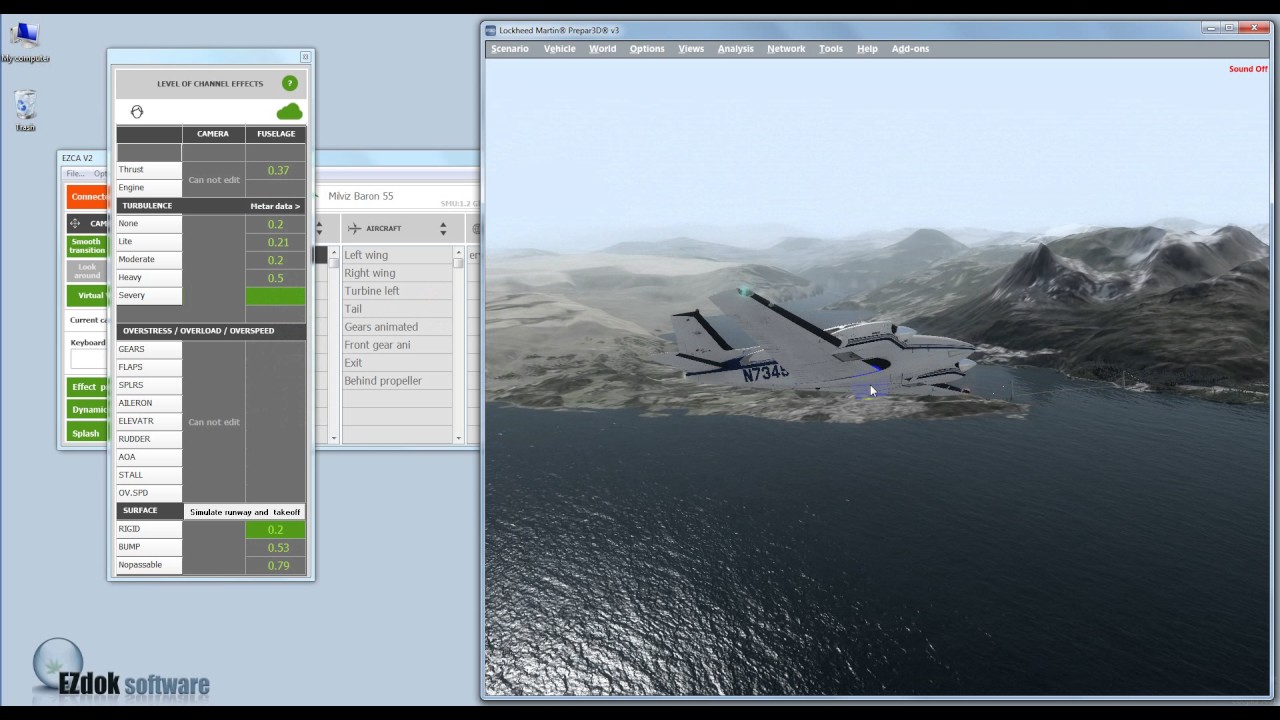The width and height of the screenshot is (1280, 720).
Task: Select the BUMP surface row
Action: [x=149, y=548]
